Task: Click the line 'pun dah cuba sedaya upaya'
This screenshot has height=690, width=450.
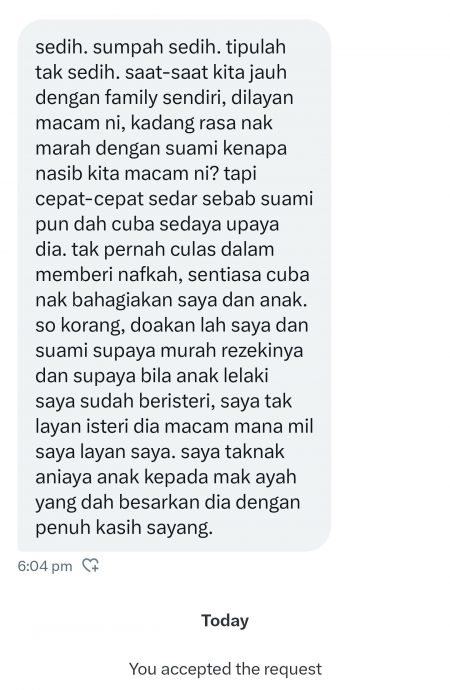Action: (x=157, y=224)
